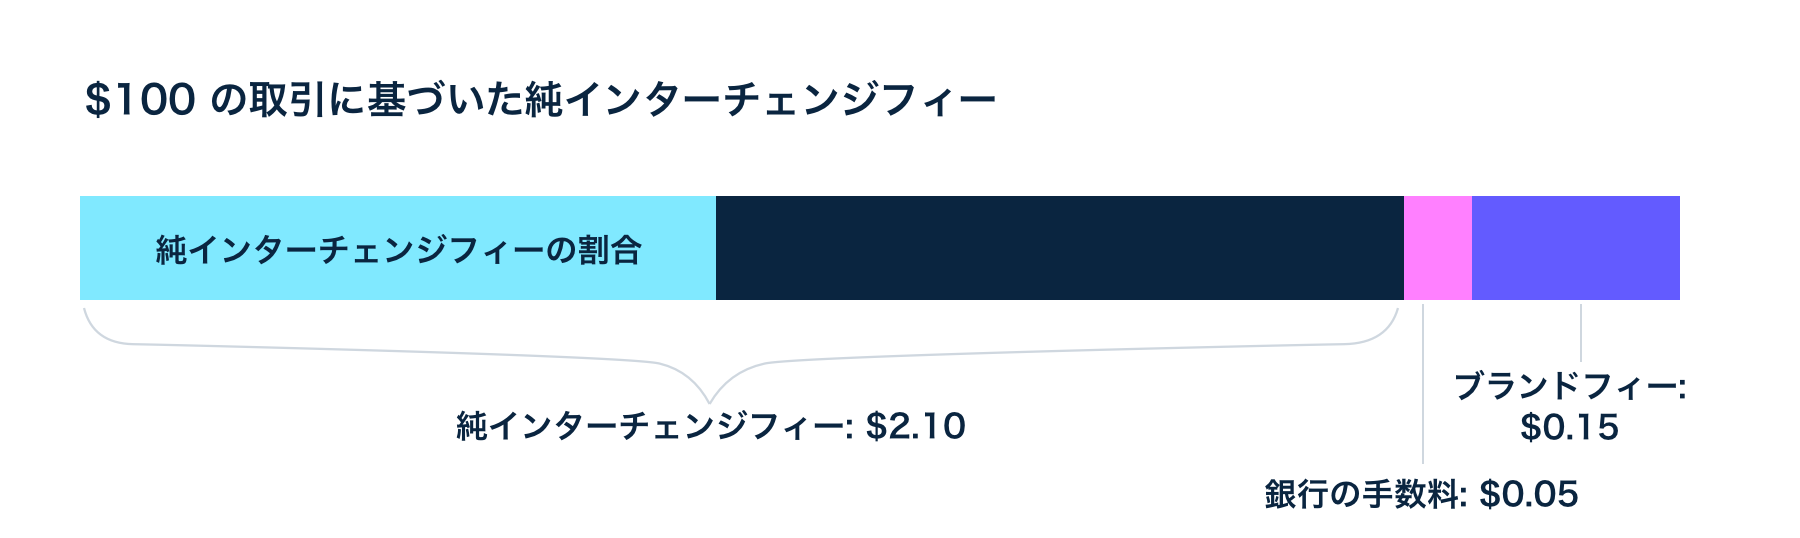The width and height of the screenshot is (1800, 538).
Task: Click the word 取引 in the title
Action: pyautogui.click(x=279, y=101)
